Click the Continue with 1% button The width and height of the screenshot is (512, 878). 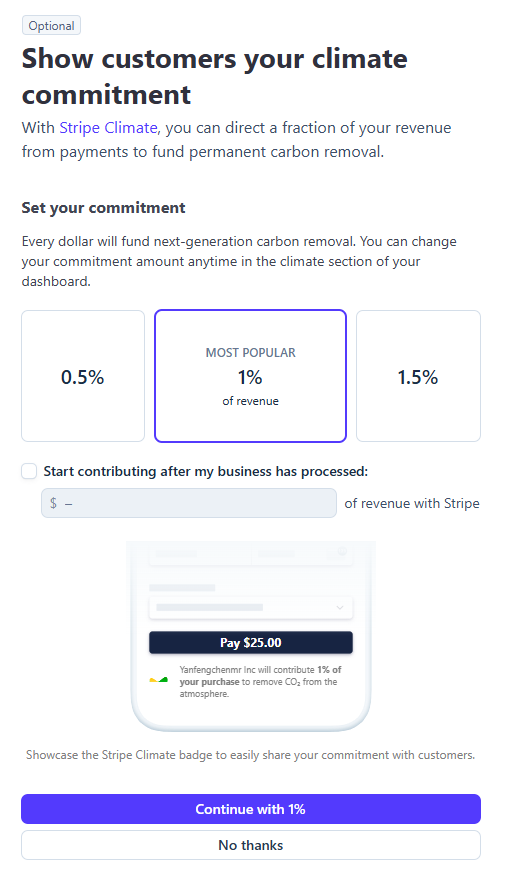(x=251, y=809)
